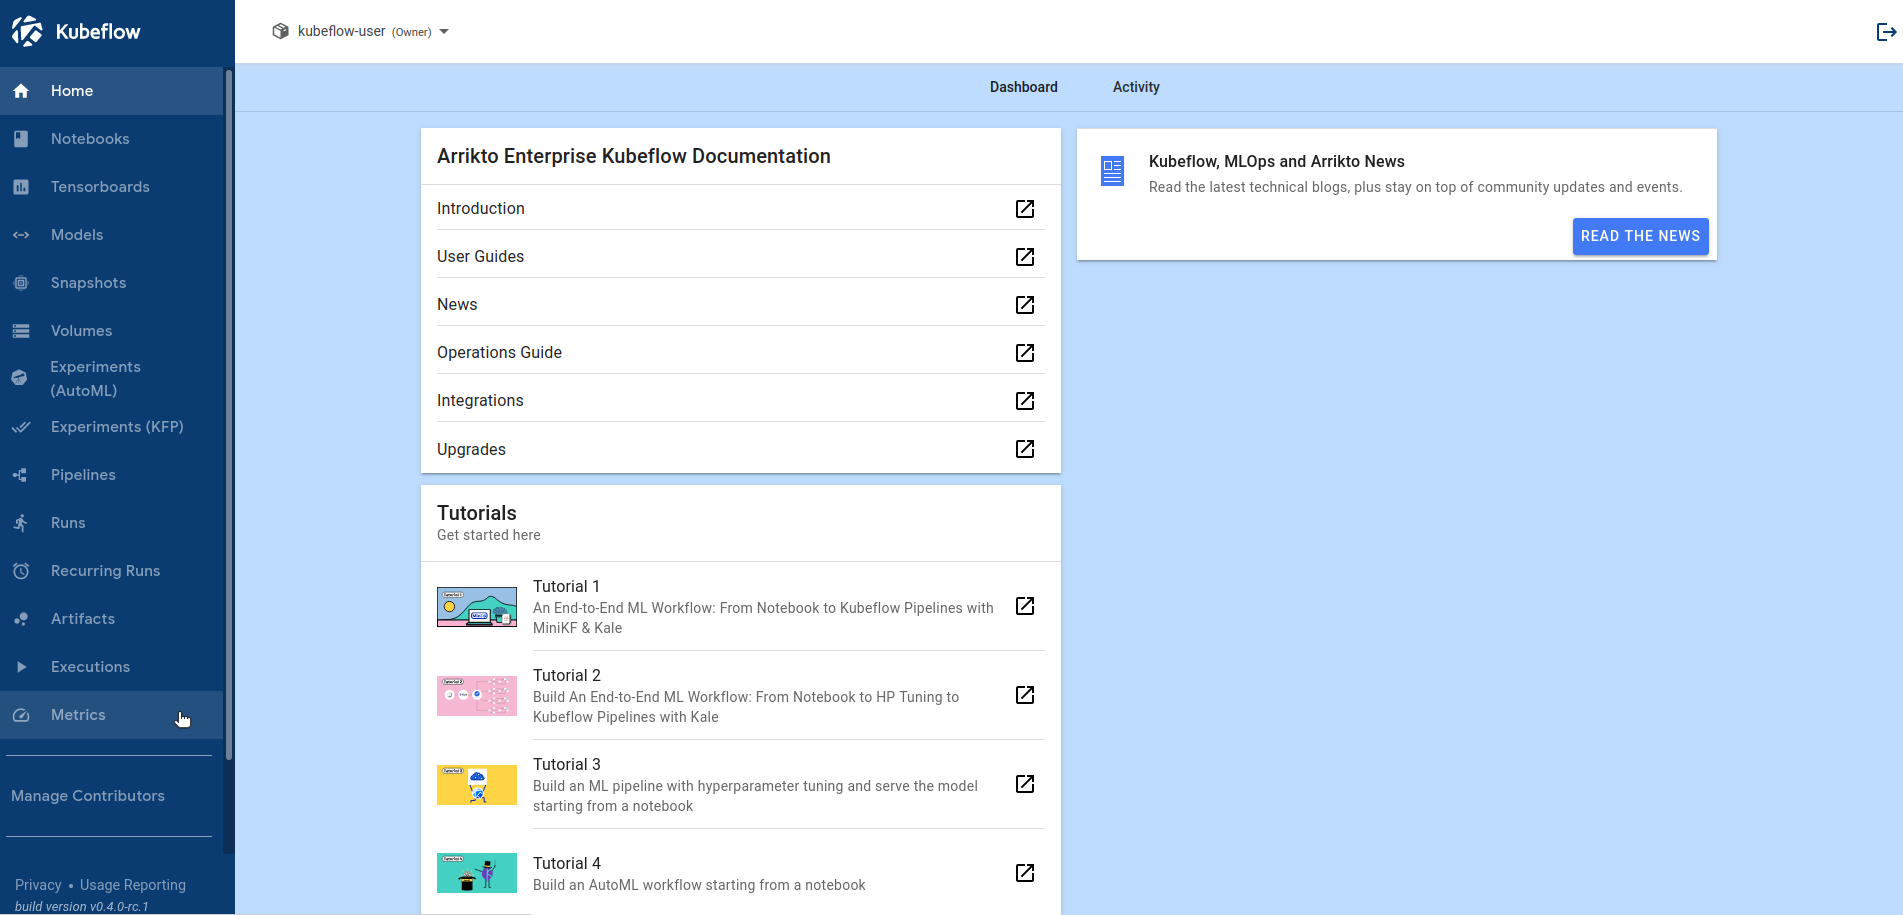Click the Home house icon in sidebar

pyautogui.click(x=21, y=91)
